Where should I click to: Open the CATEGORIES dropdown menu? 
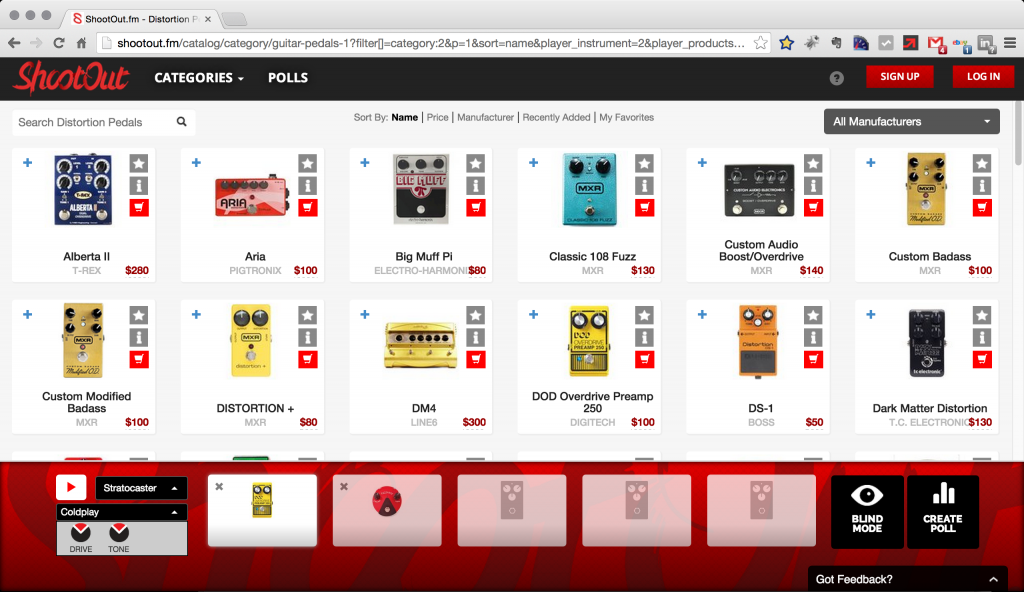point(199,78)
